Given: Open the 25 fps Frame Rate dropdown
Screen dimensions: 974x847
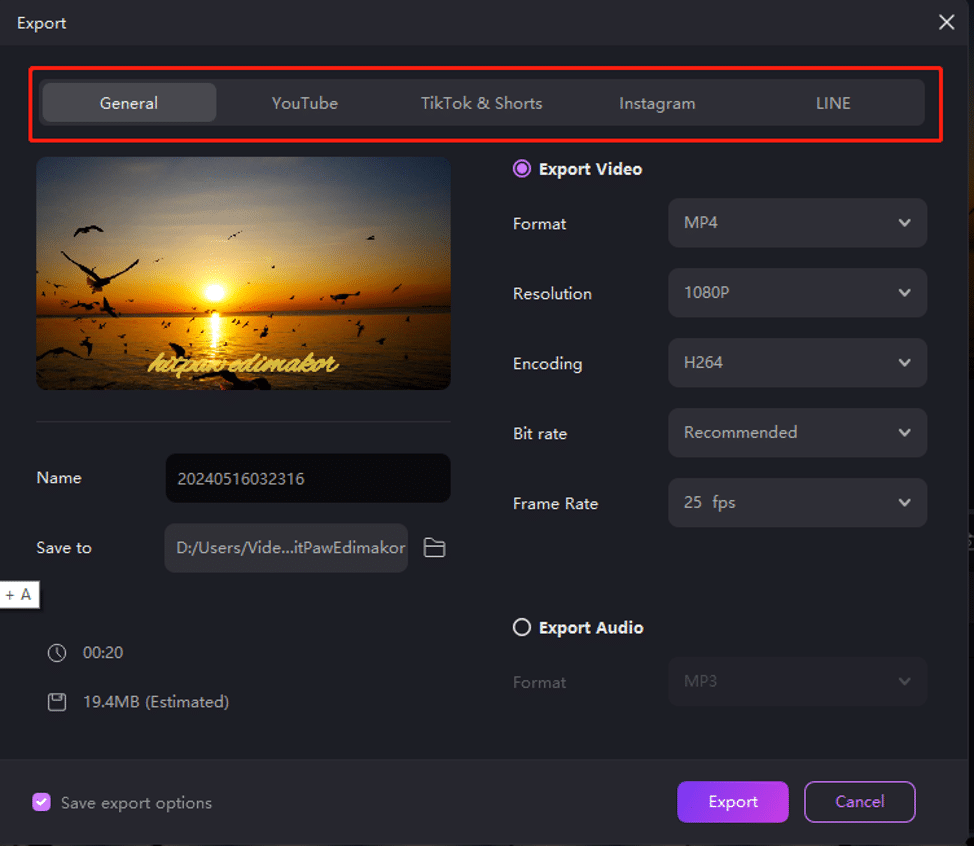Looking at the screenshot, I should pyautogui.click(x=797, y=503).
